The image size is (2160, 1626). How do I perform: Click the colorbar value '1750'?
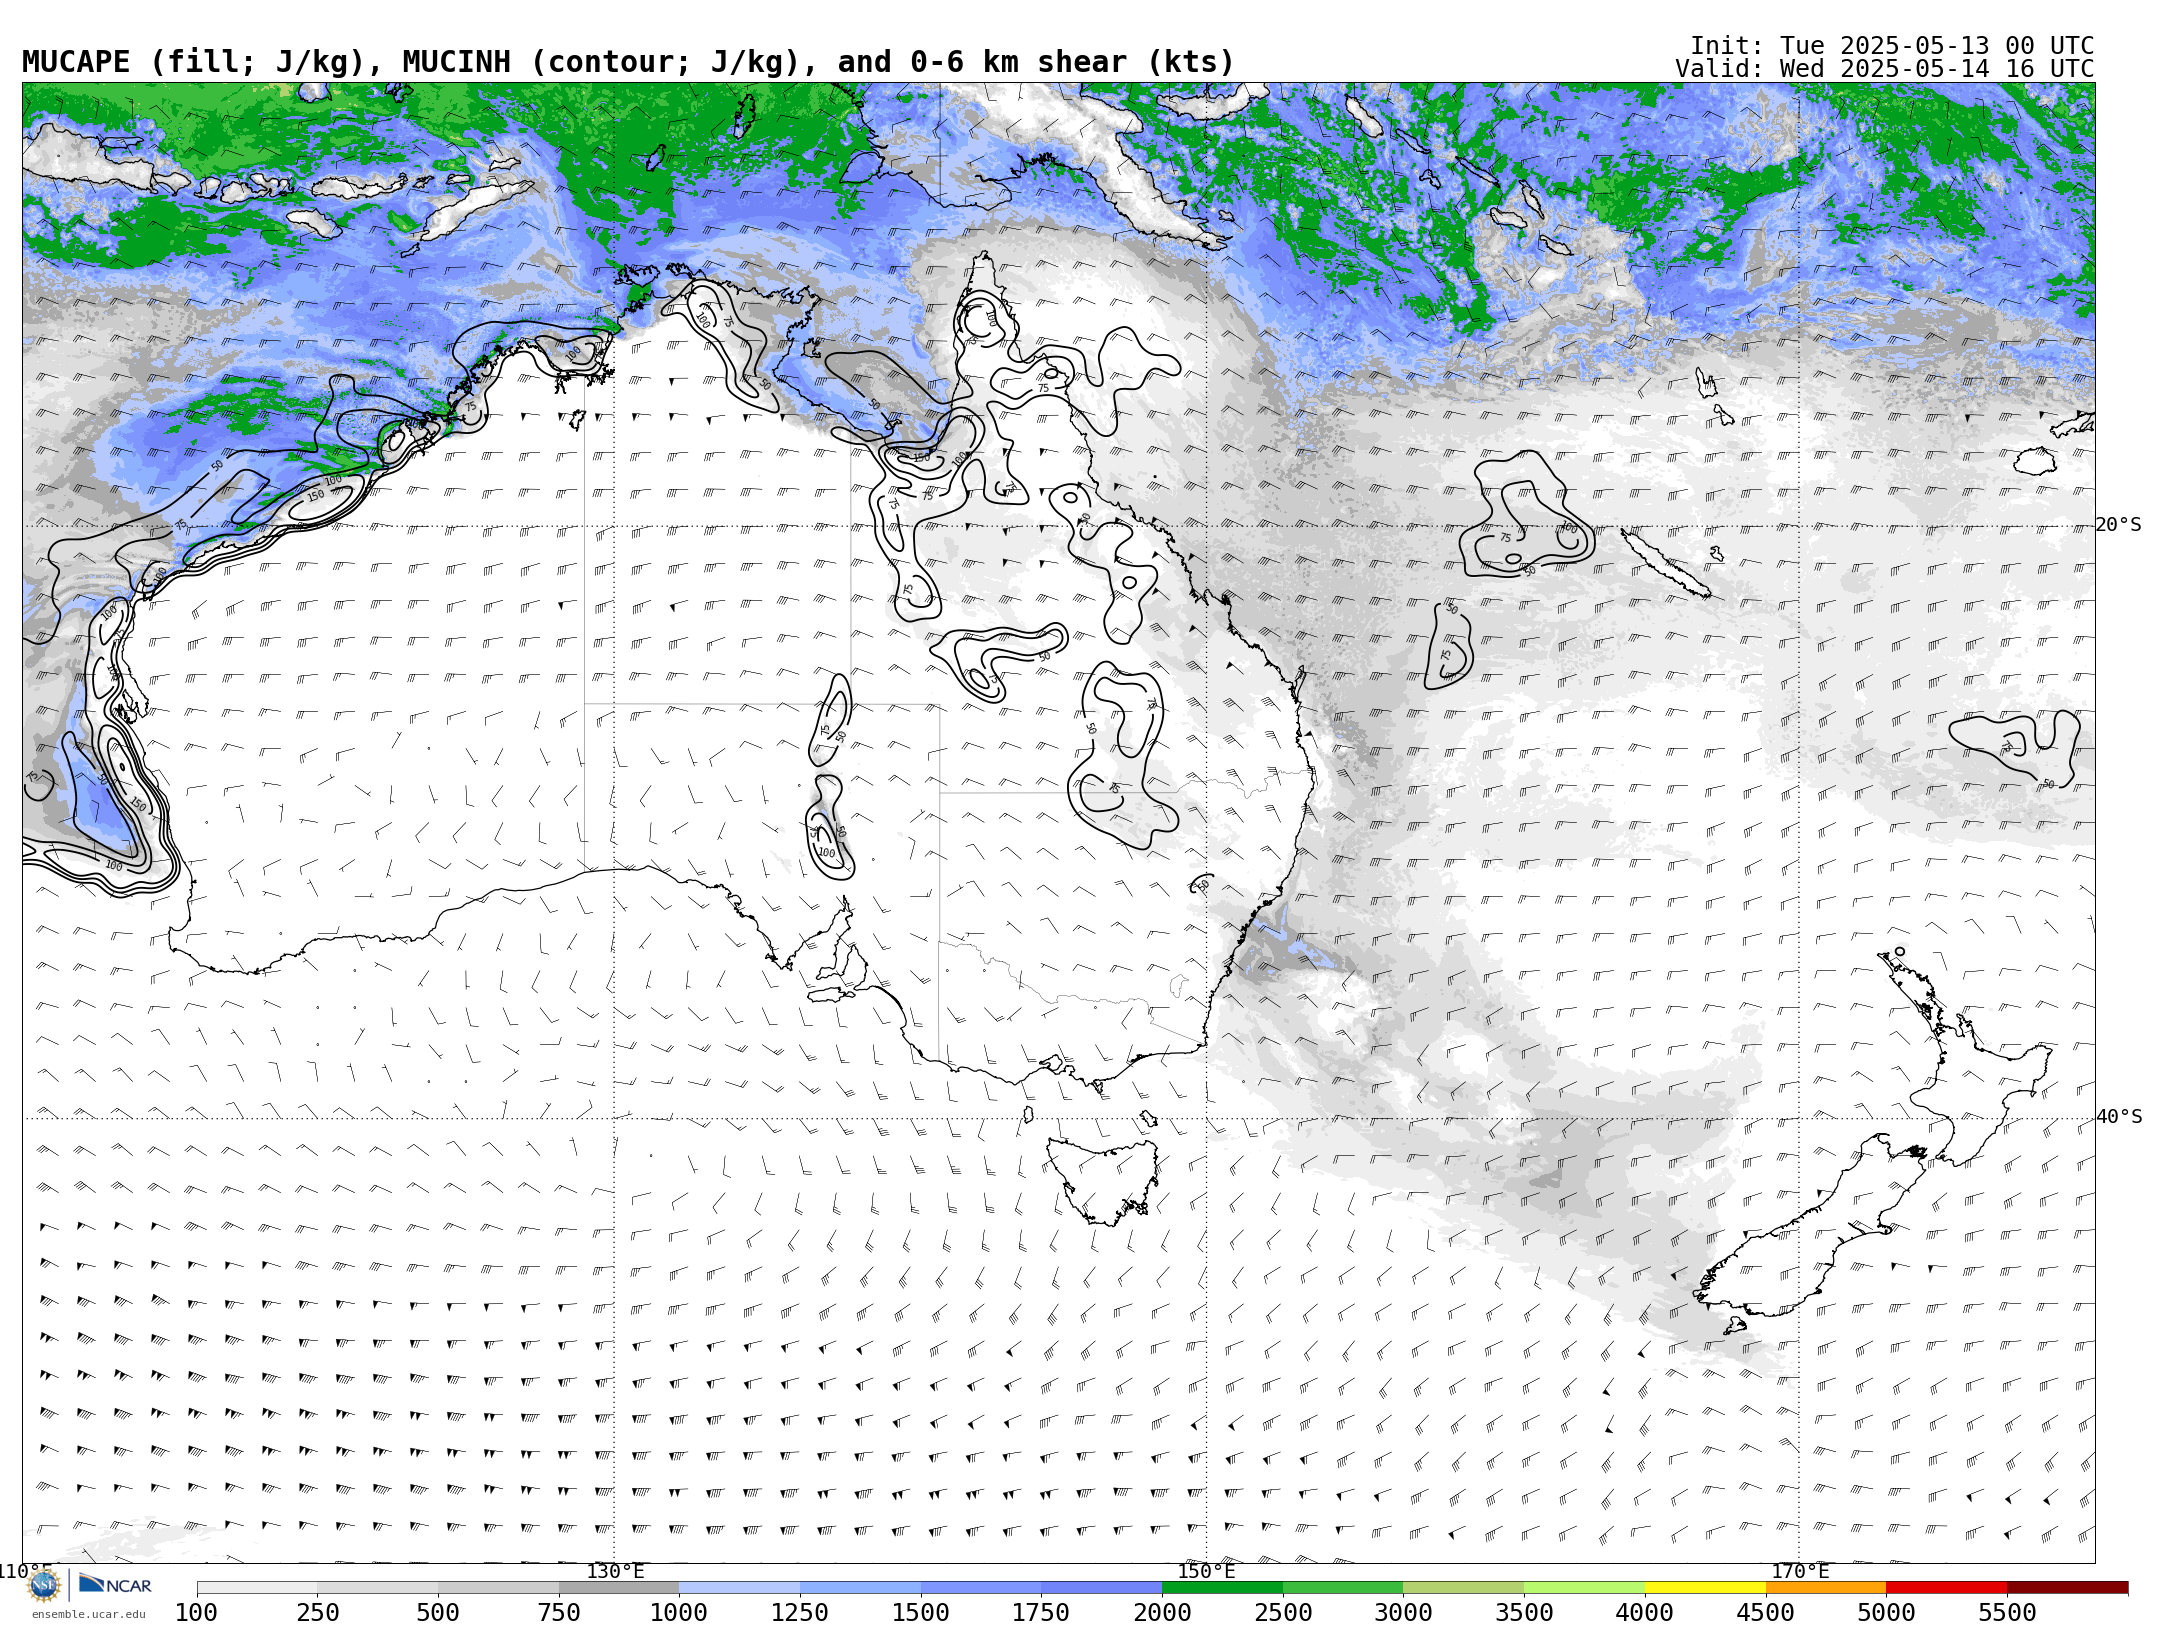pos(1041,1613)
